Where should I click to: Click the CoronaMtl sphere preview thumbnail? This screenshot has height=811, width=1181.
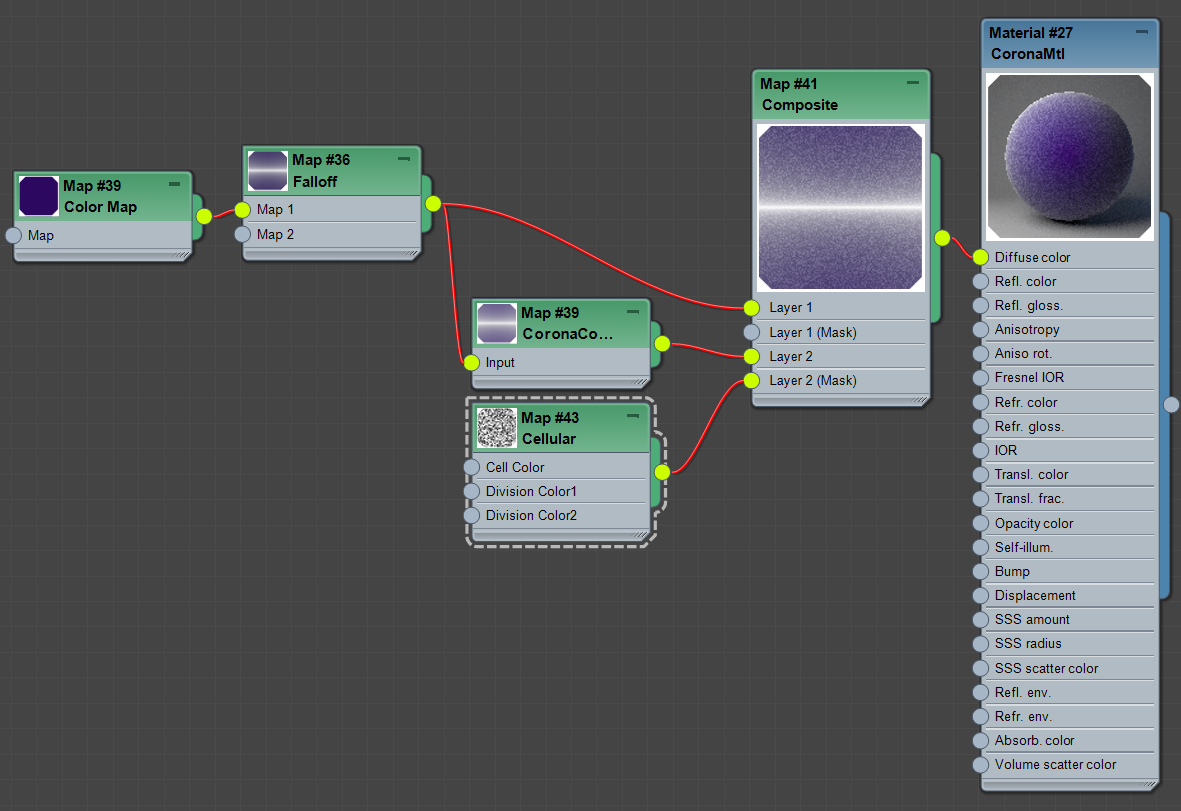pos(1069,157)
